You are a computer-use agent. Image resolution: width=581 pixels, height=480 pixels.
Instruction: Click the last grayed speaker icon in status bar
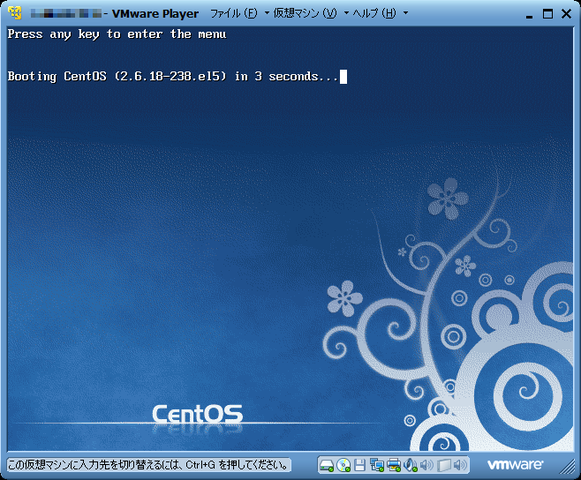click(x=460, y=465)
